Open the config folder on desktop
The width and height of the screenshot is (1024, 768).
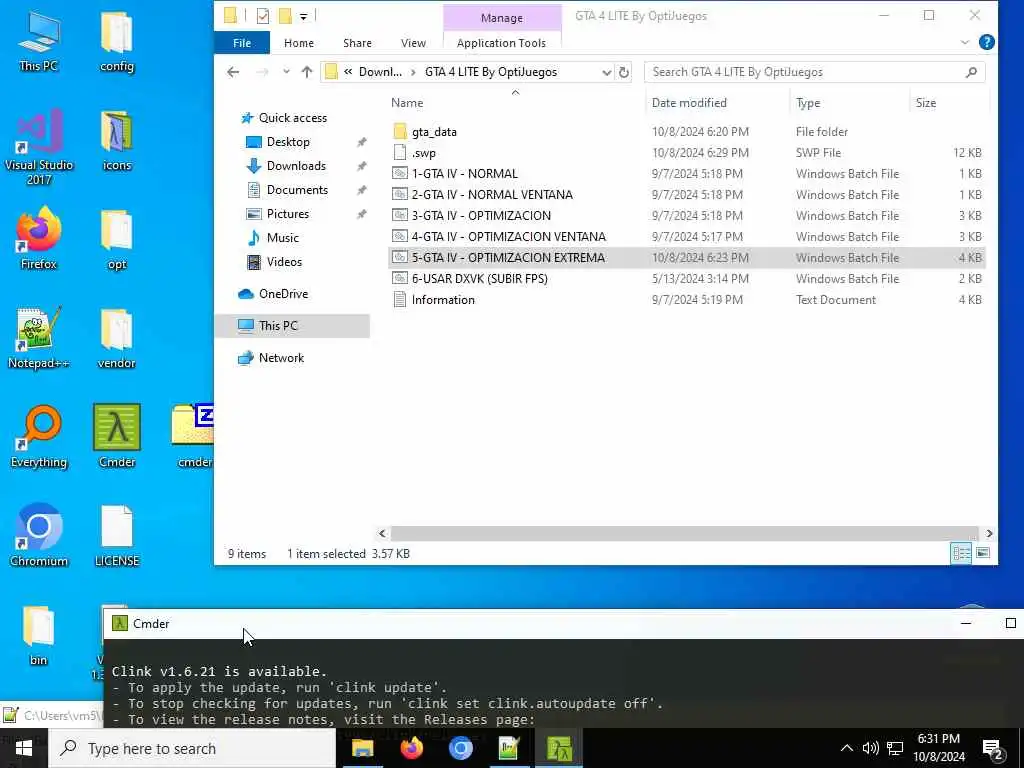(x=117, y=40)
